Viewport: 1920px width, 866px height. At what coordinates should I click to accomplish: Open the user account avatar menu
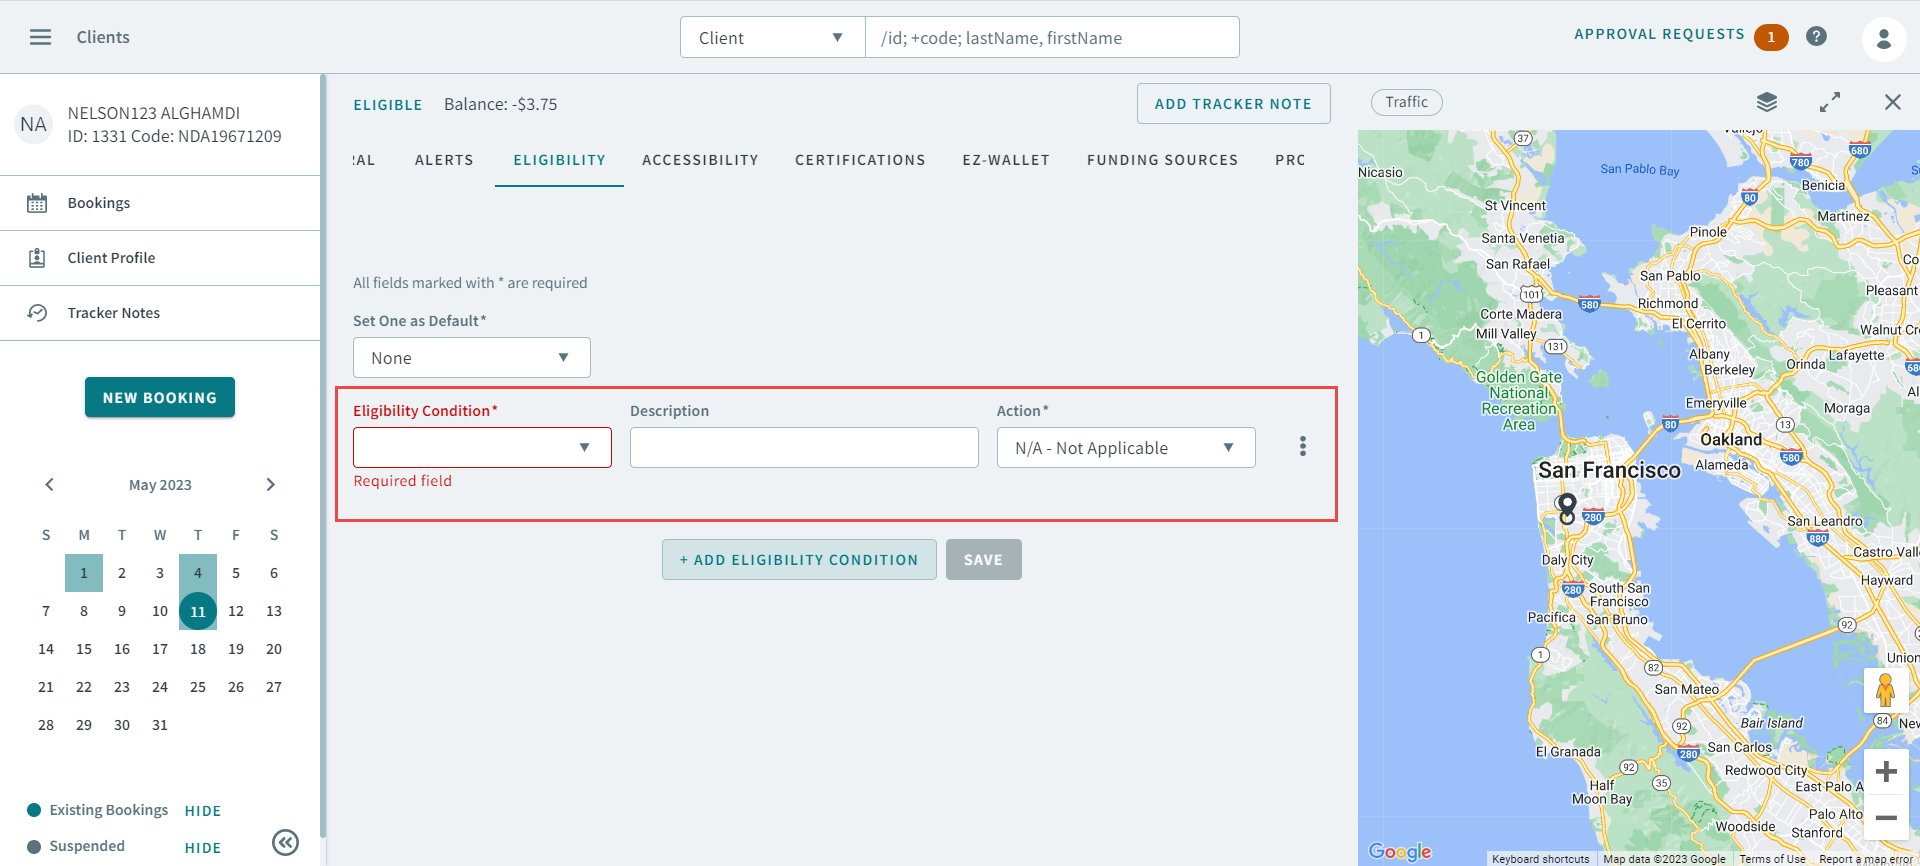pos(1883,39)
